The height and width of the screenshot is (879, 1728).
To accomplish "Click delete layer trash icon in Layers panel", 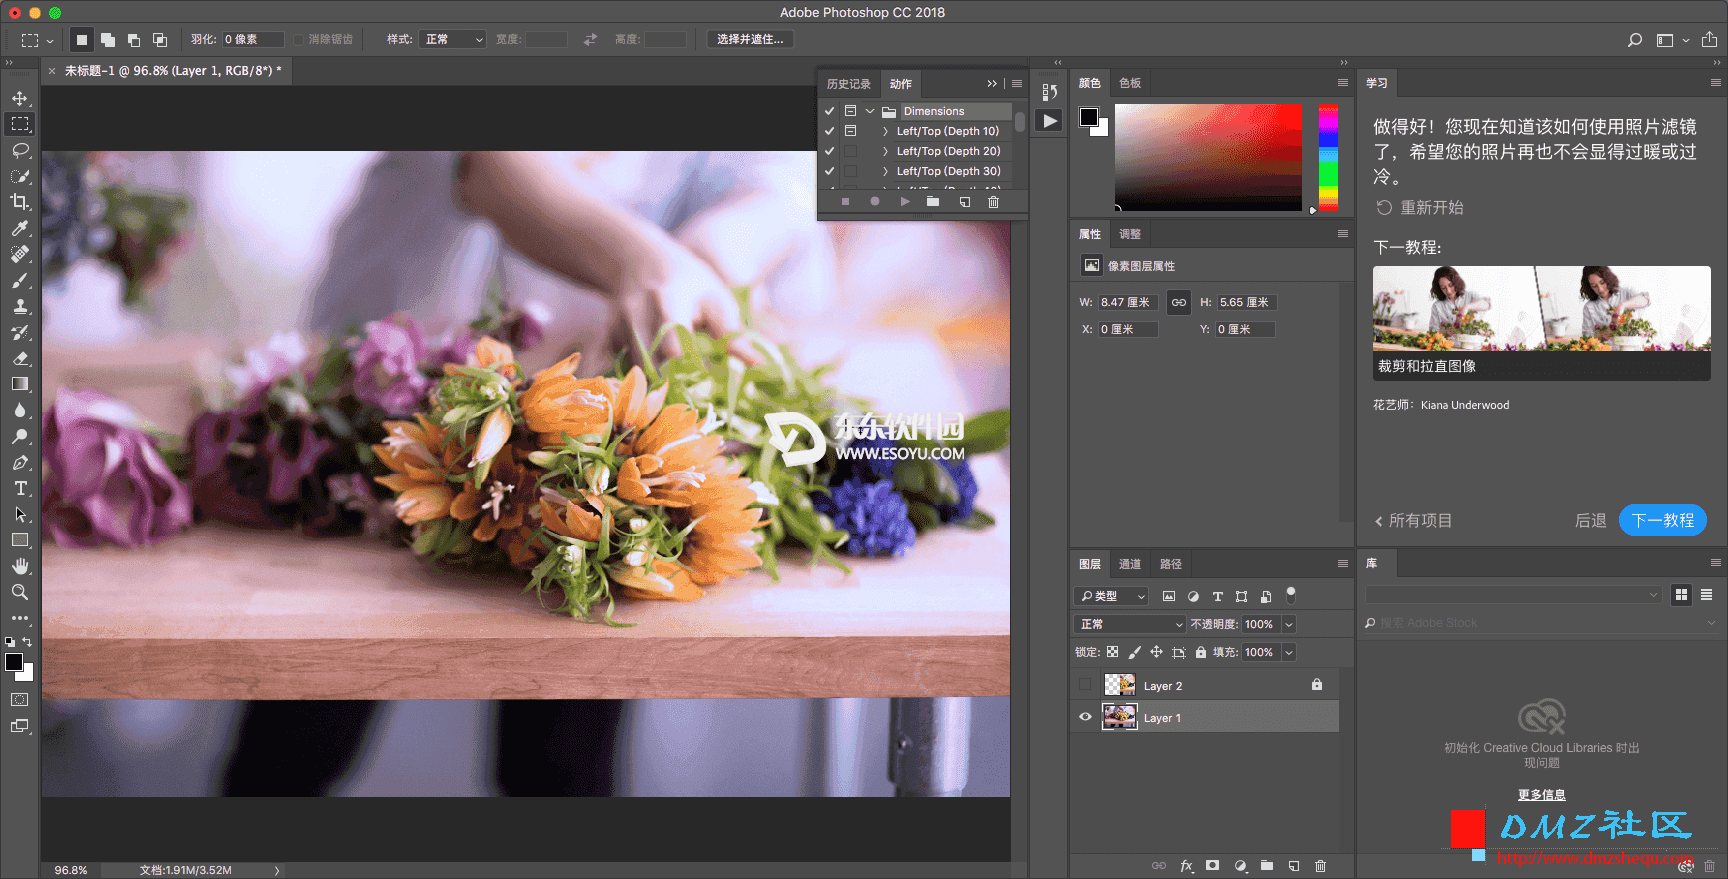I will point(1320,866).
